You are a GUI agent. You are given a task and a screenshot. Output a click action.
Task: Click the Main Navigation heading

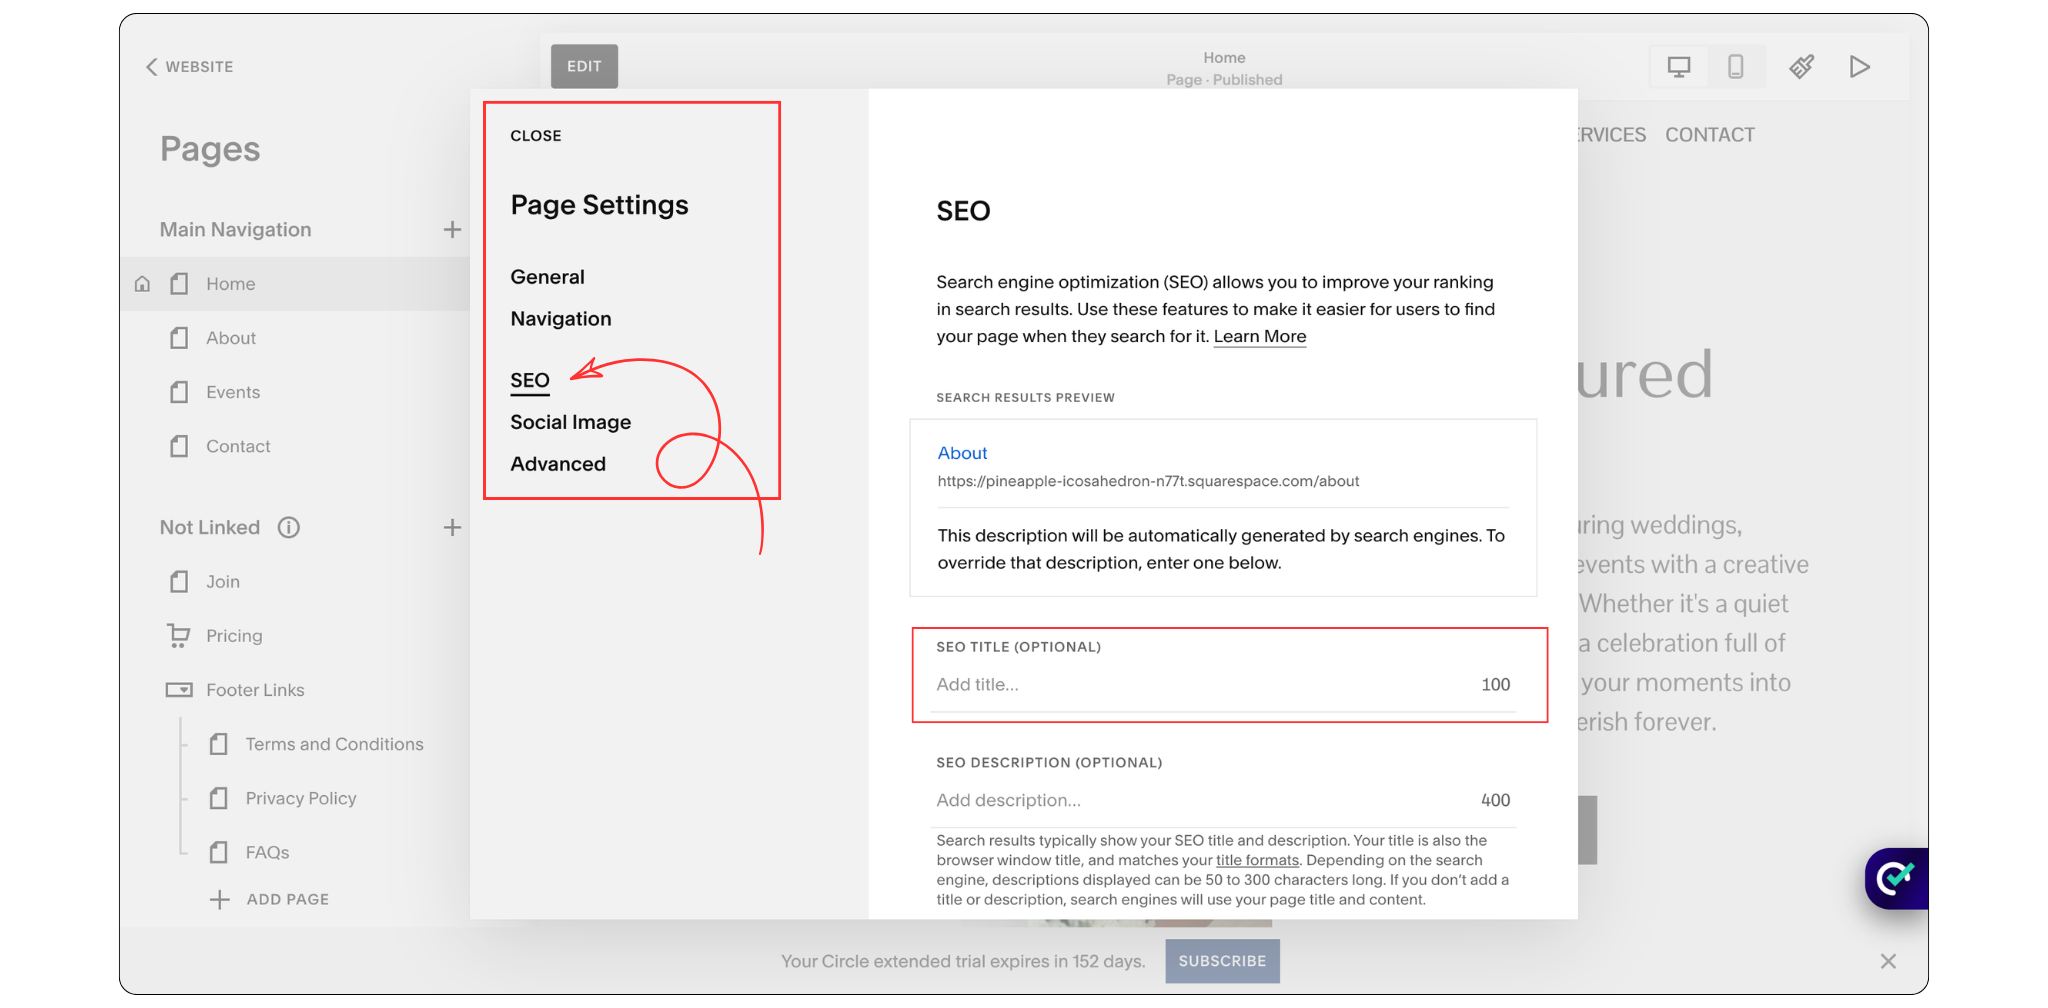235,230
